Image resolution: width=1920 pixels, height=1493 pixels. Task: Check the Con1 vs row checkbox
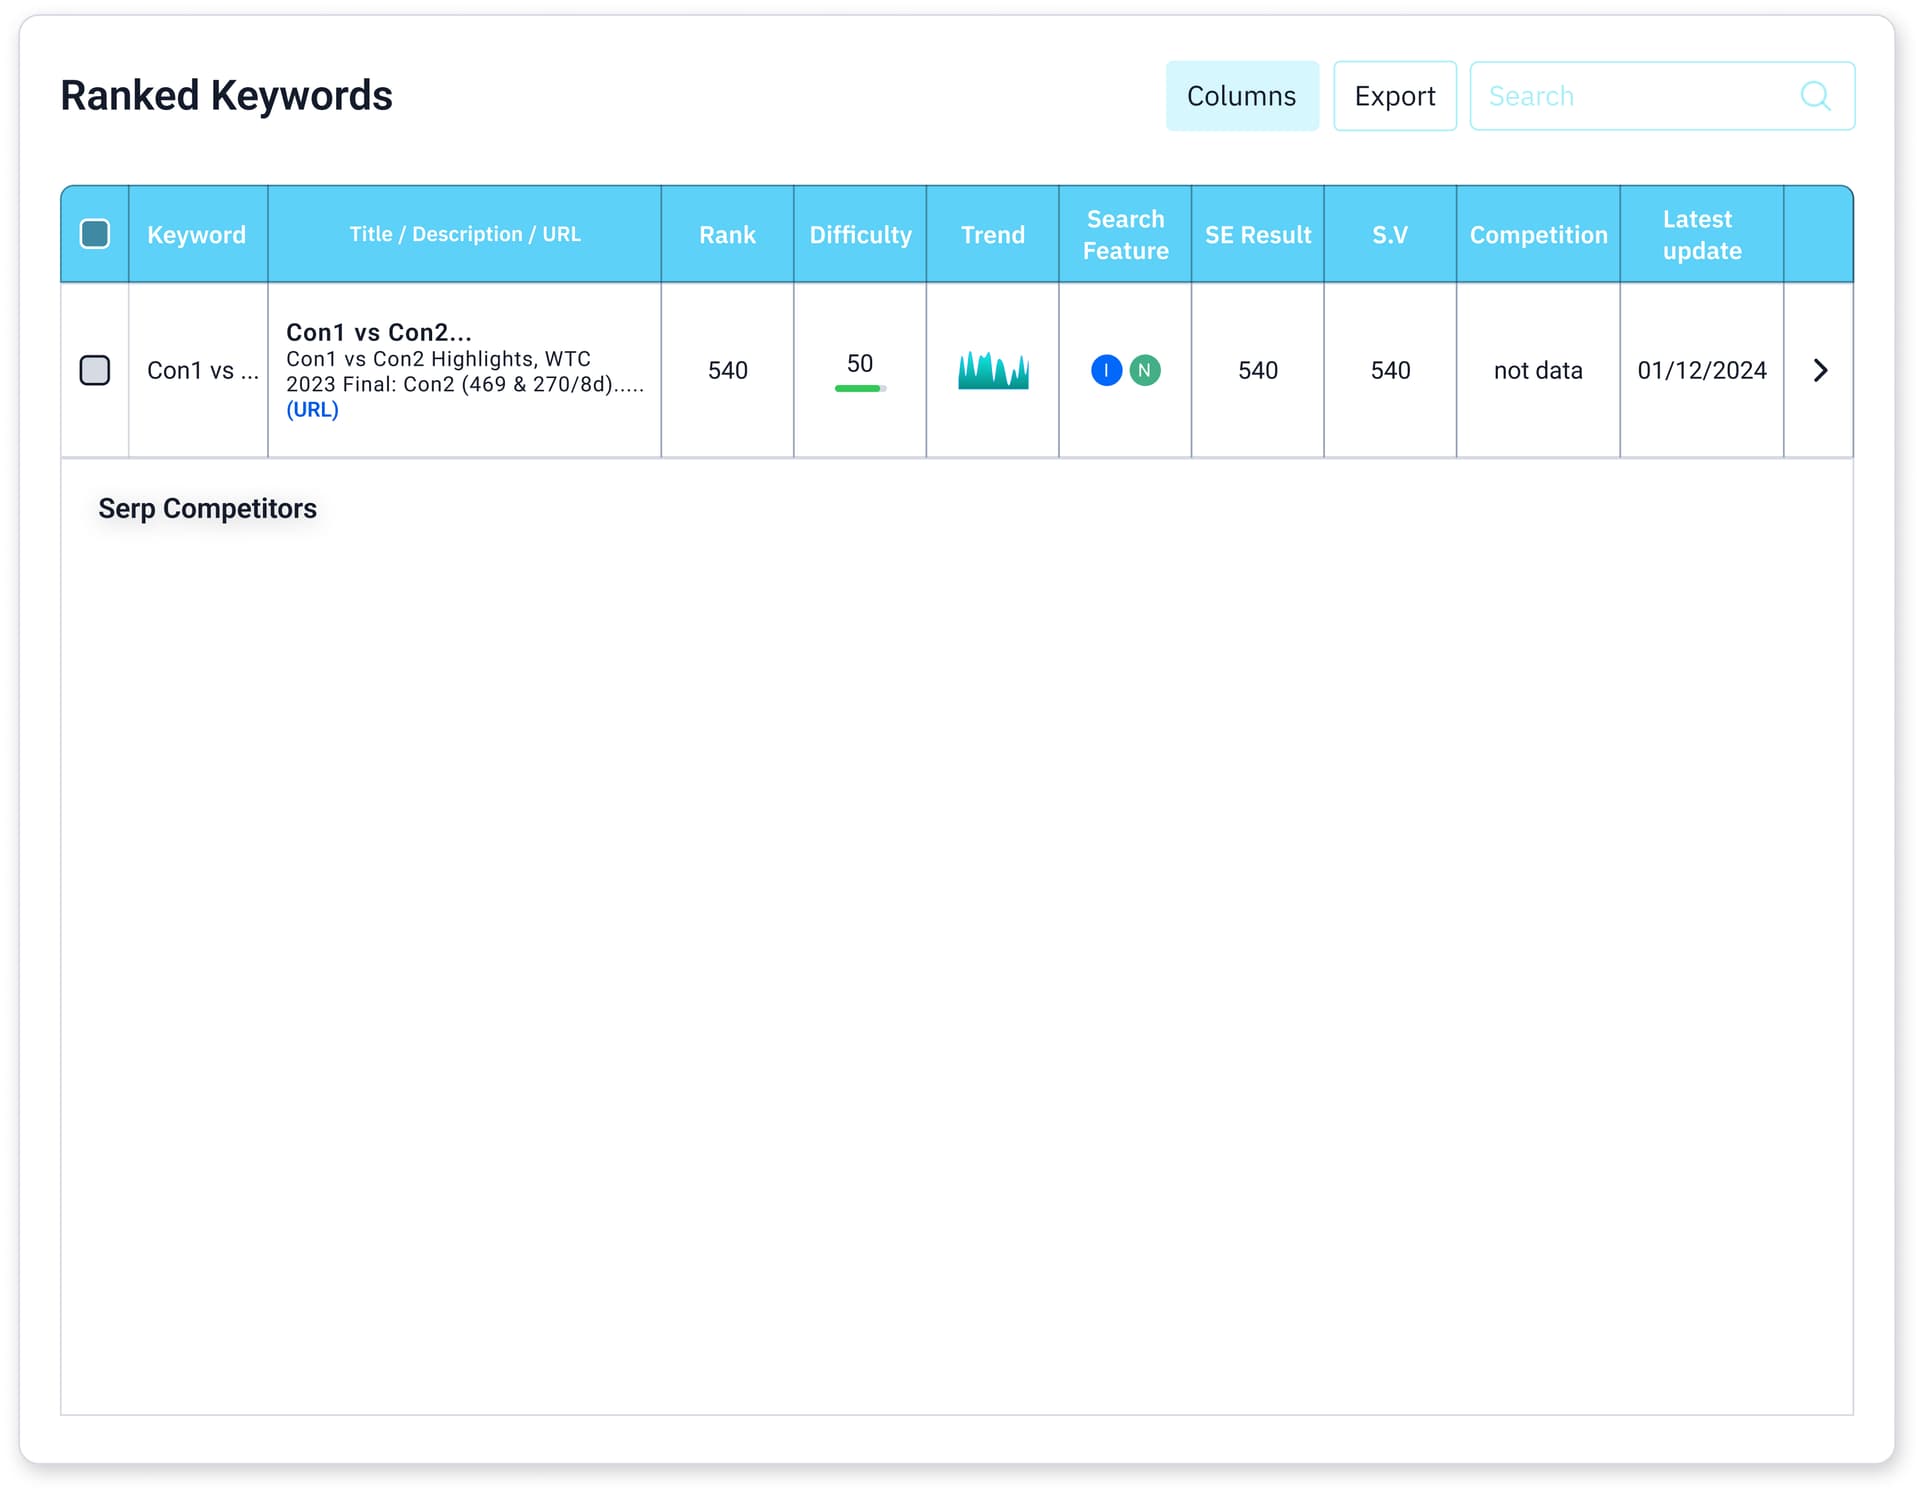(95, 370)
